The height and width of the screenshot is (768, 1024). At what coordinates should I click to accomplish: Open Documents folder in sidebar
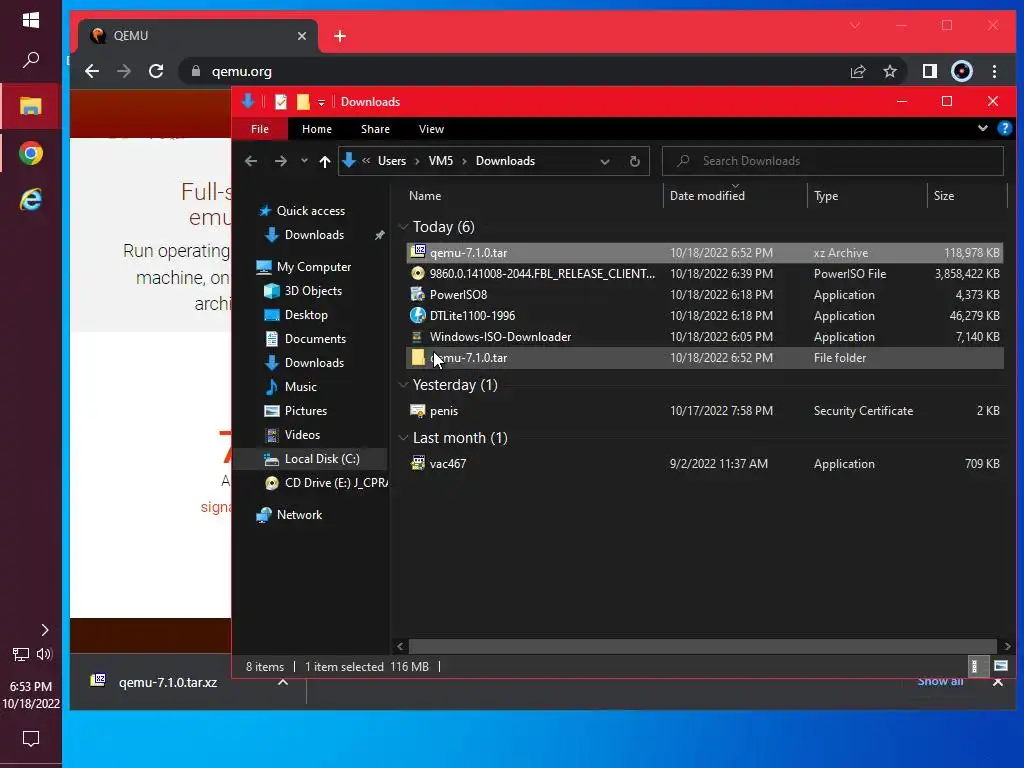(315, 339)
